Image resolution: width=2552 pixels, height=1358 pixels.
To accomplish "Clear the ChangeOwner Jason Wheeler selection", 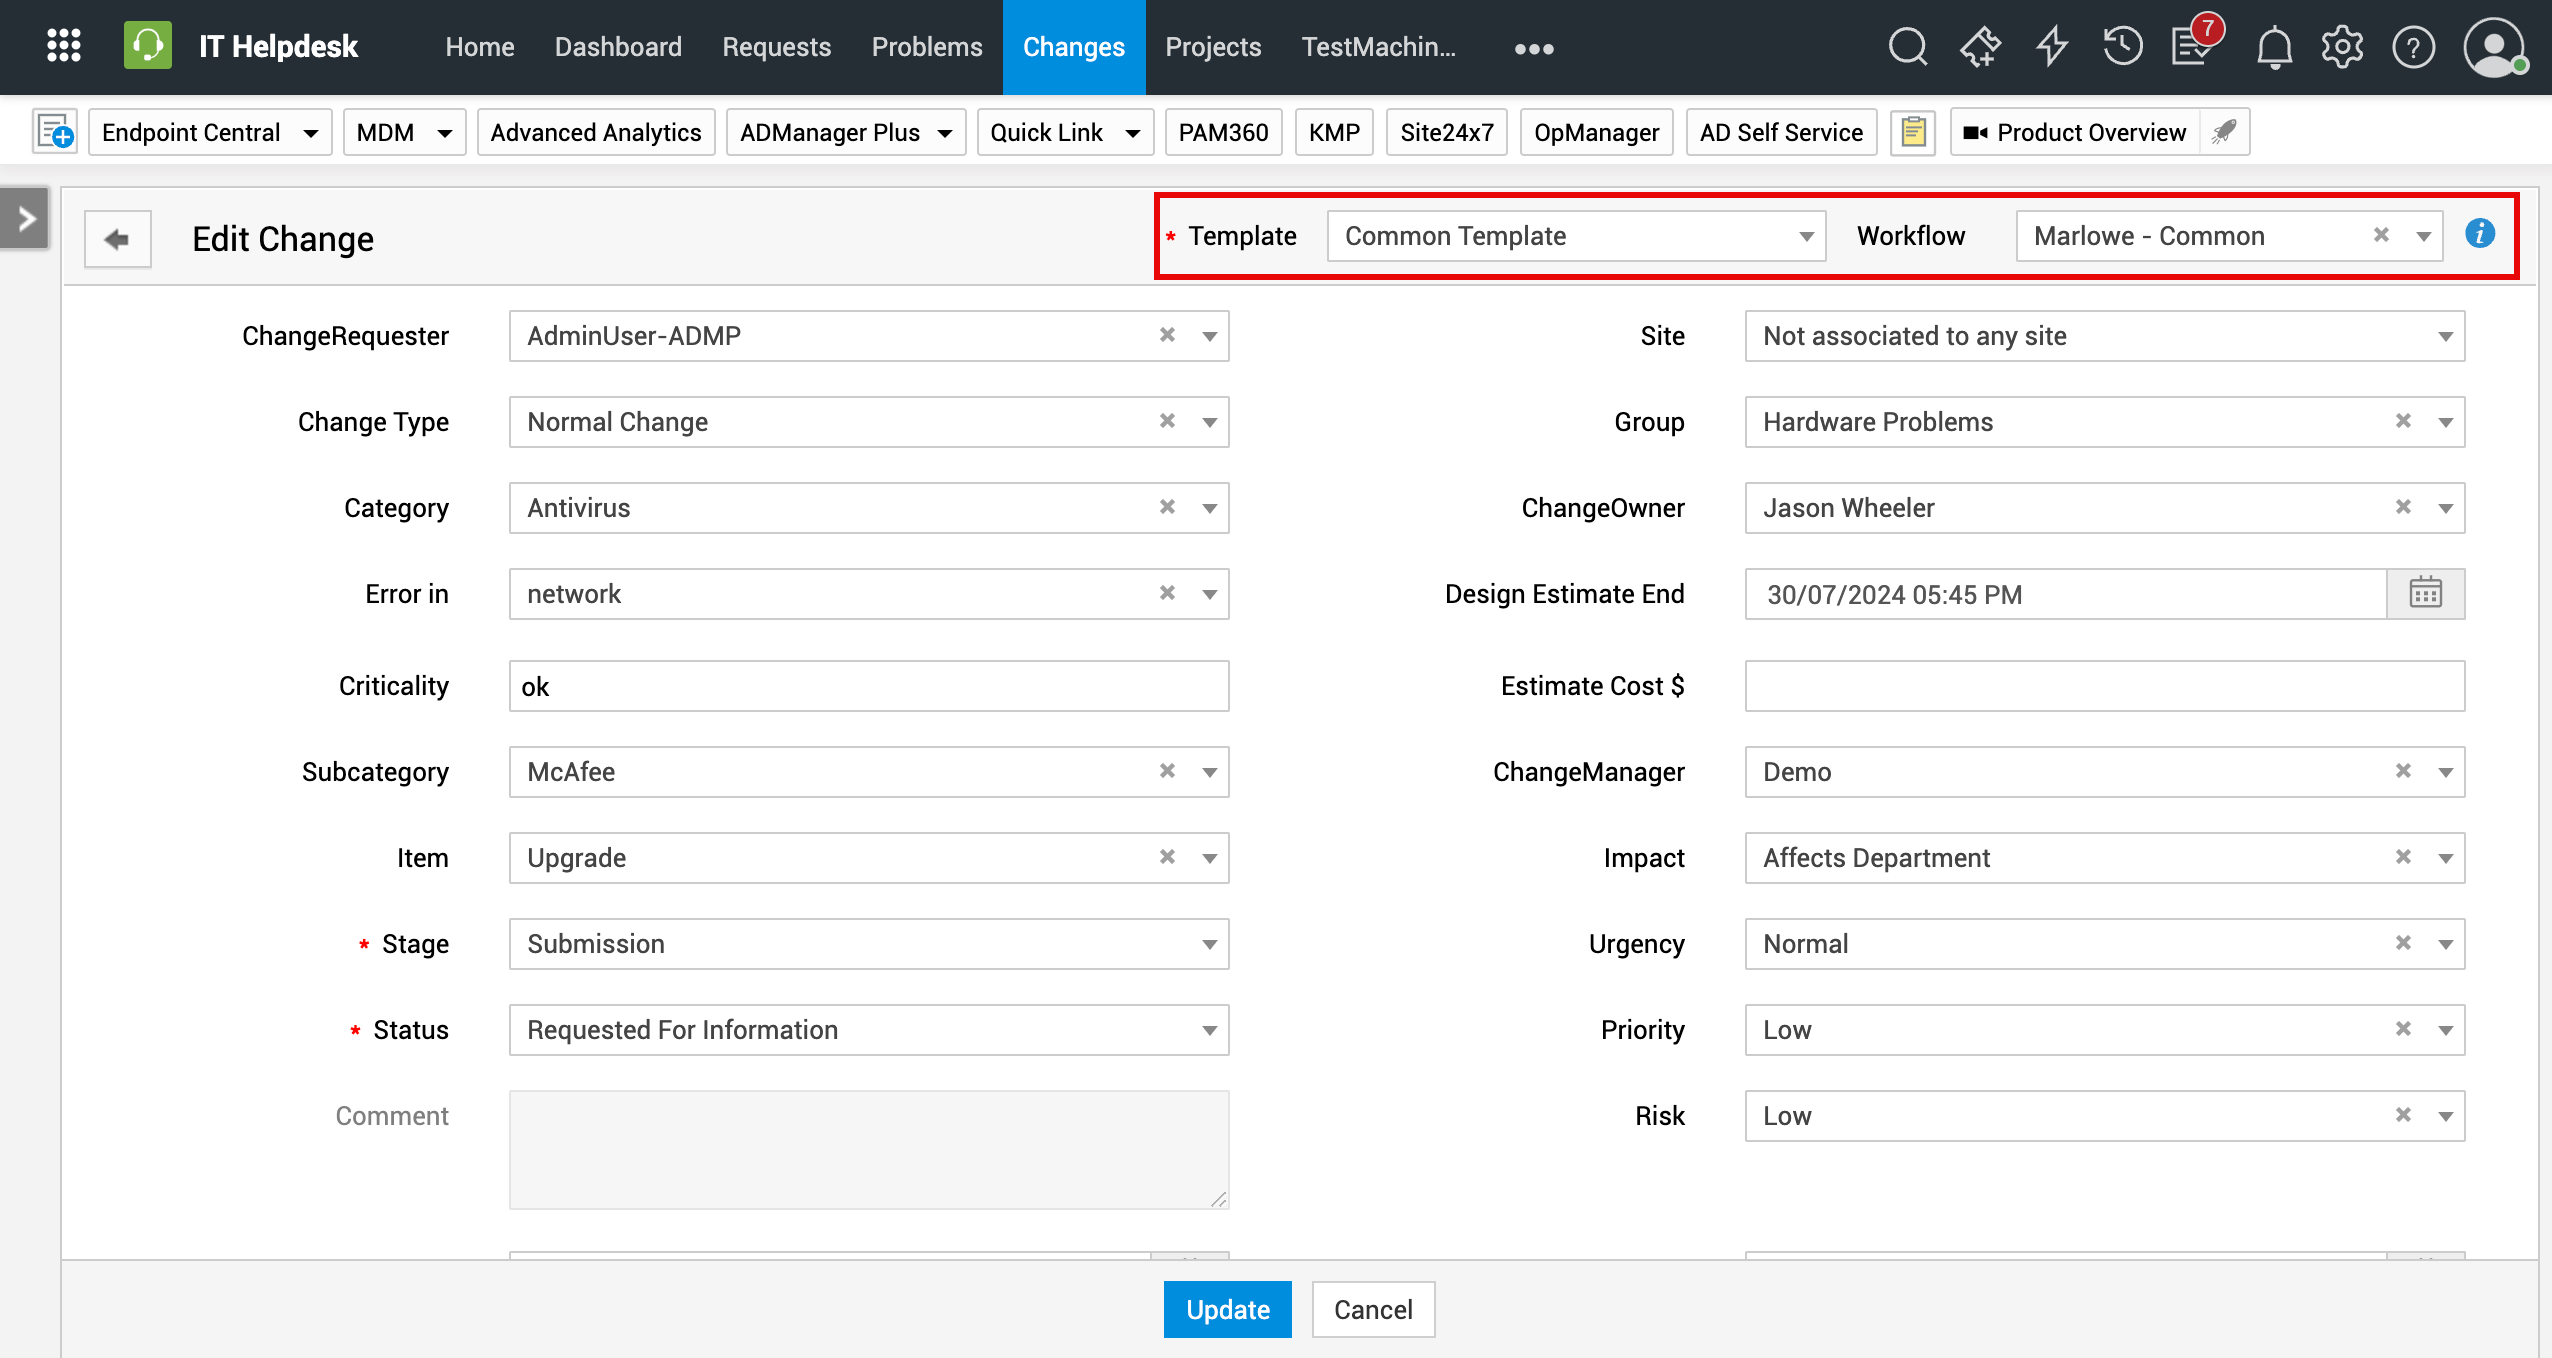I will (2403, 507).
